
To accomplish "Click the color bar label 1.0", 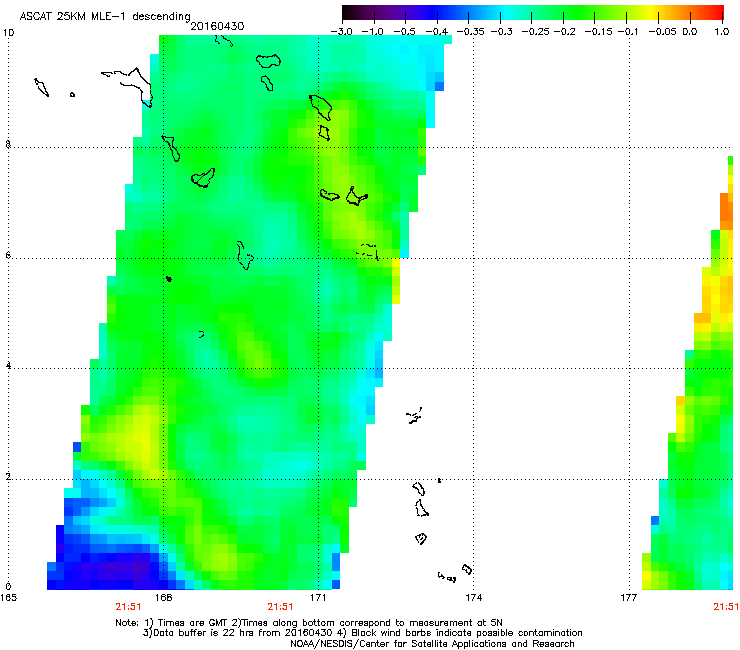I will tap(722, 32).
